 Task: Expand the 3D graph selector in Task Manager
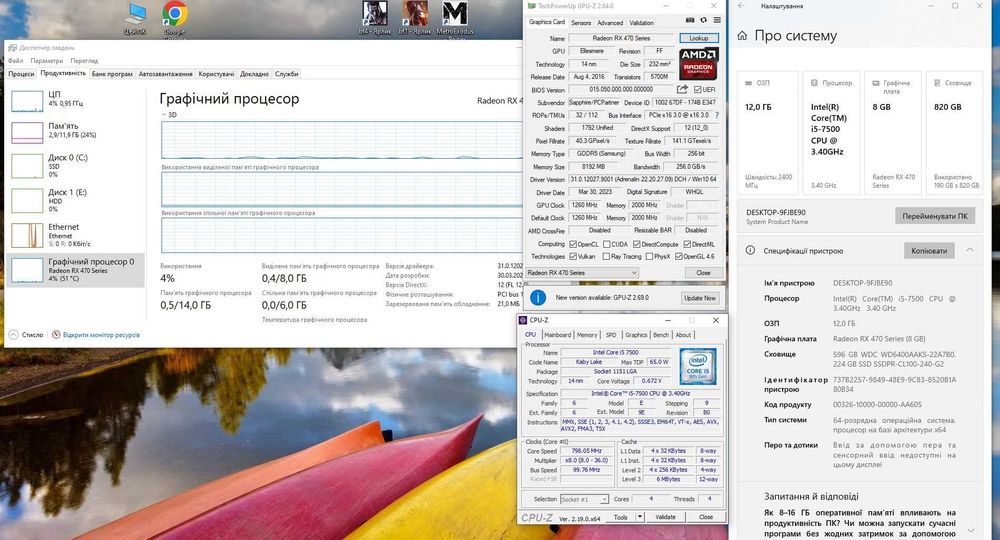164,115
